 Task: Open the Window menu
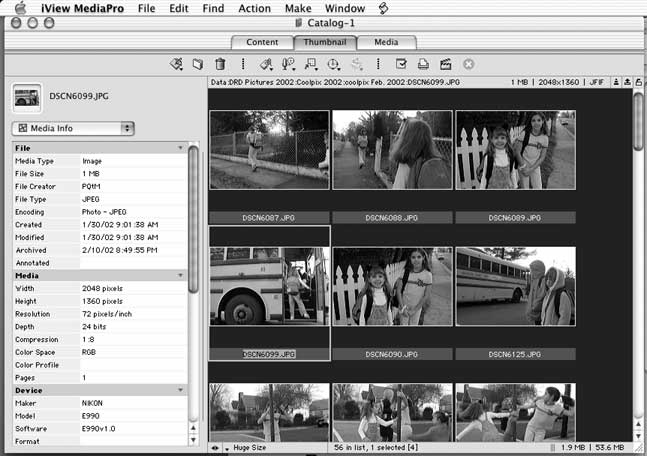click(x=345, y=8)
